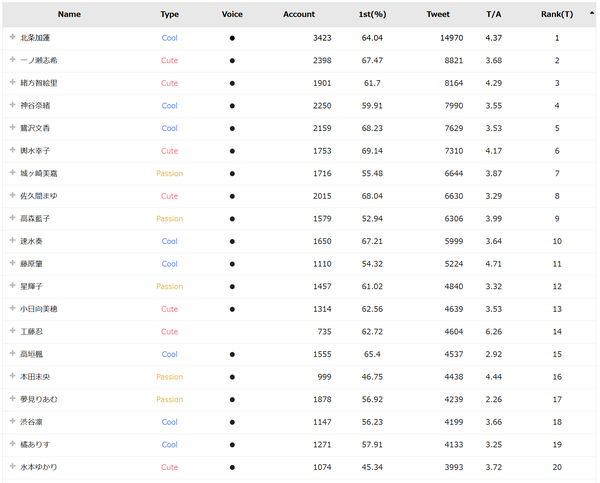Sort table by the Voice column
The width and height of the screenshot is (600, 483).
[x=232, y=14]
